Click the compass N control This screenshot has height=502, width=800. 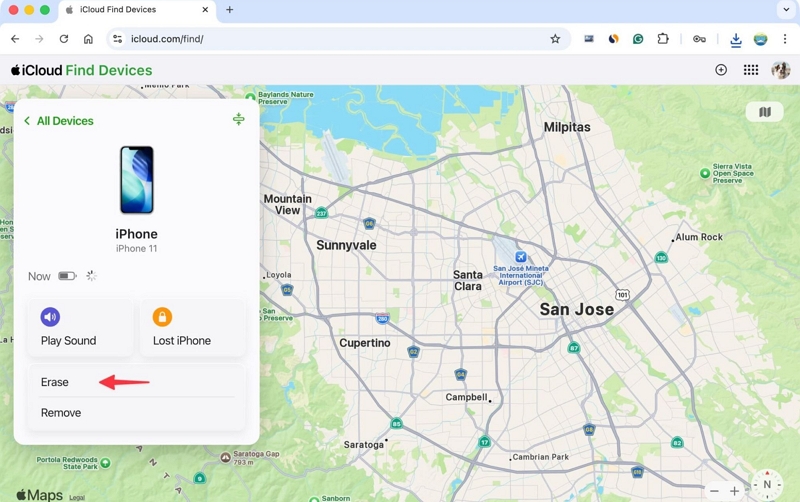coord(767,485)
